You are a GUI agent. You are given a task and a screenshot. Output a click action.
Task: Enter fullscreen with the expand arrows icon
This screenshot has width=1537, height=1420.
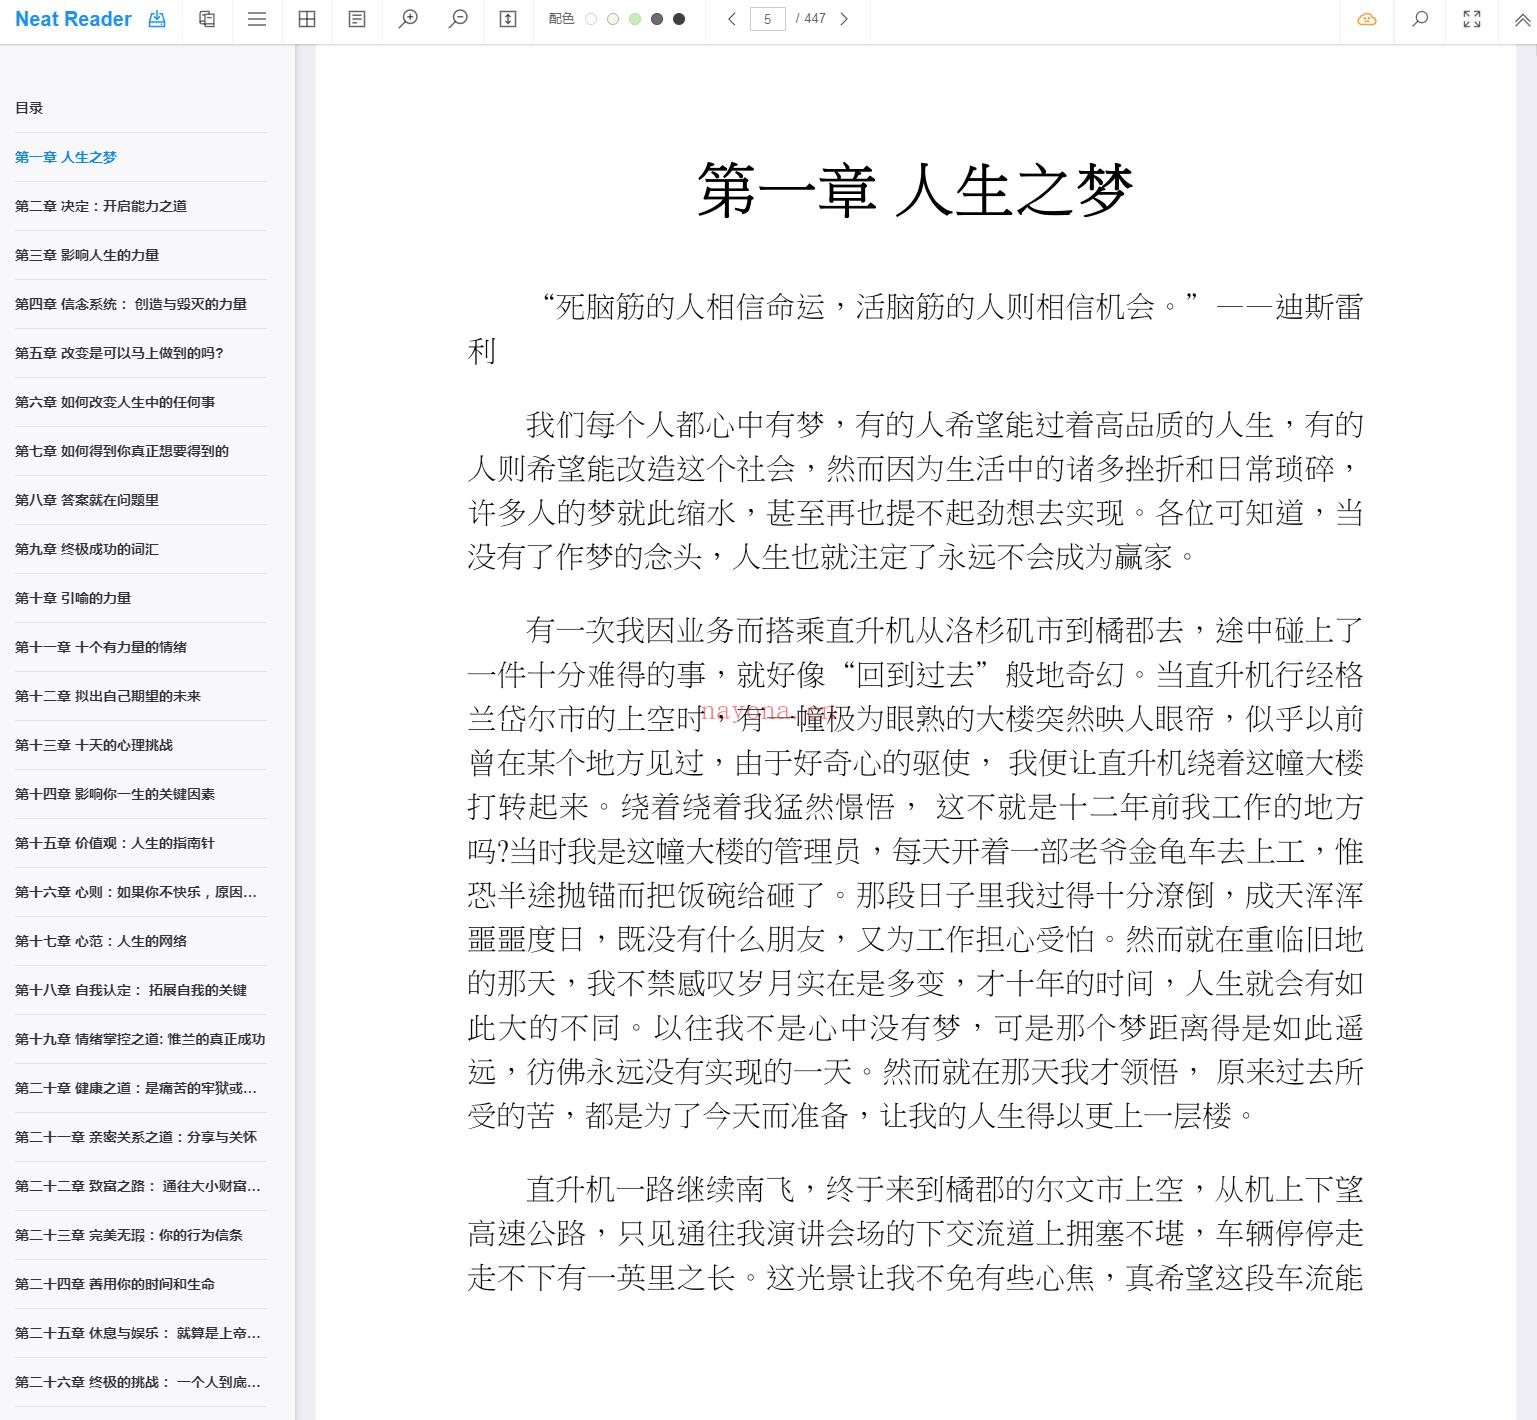click(1472, 19)
